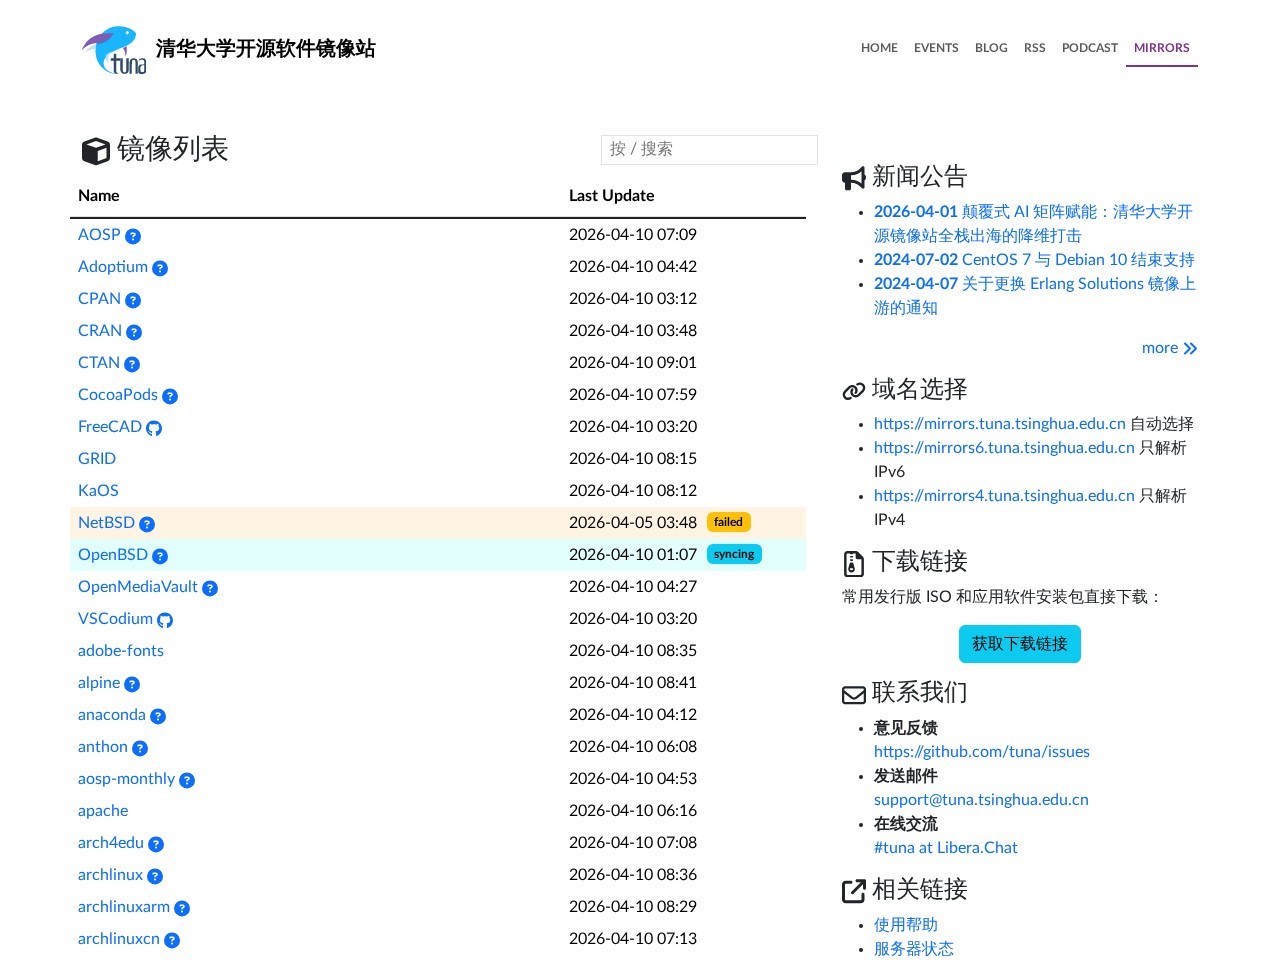Viewport: 1280px width, 960px height.
Task: Click the chain-link icon beside 域名选择
Action: pos(853,390)
